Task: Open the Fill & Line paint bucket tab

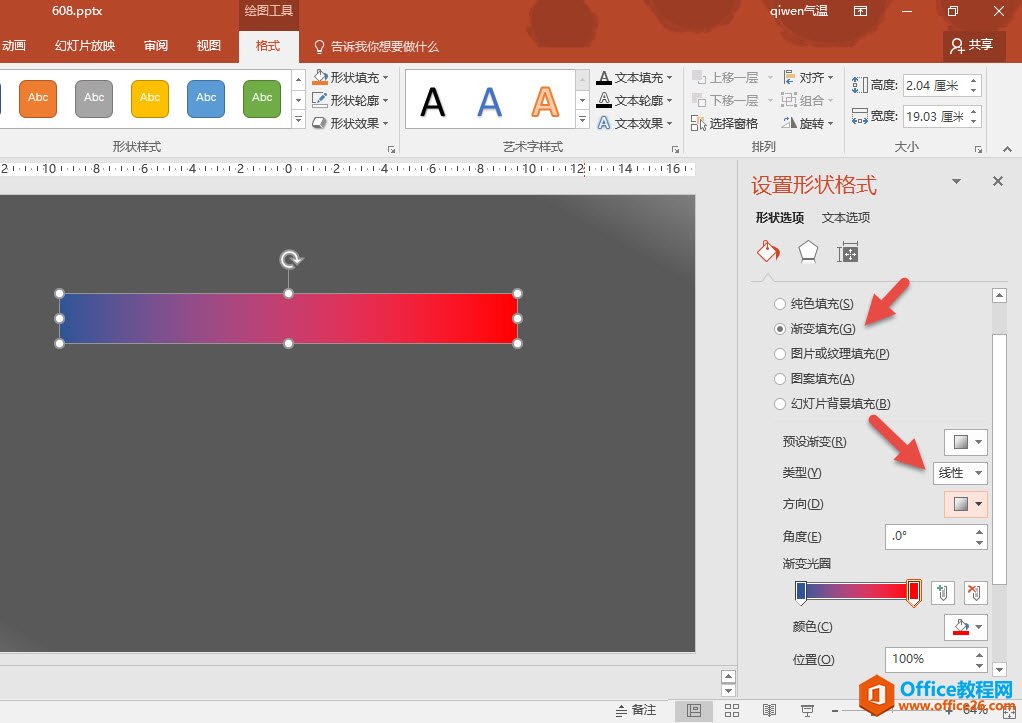Action: (767, 252)
